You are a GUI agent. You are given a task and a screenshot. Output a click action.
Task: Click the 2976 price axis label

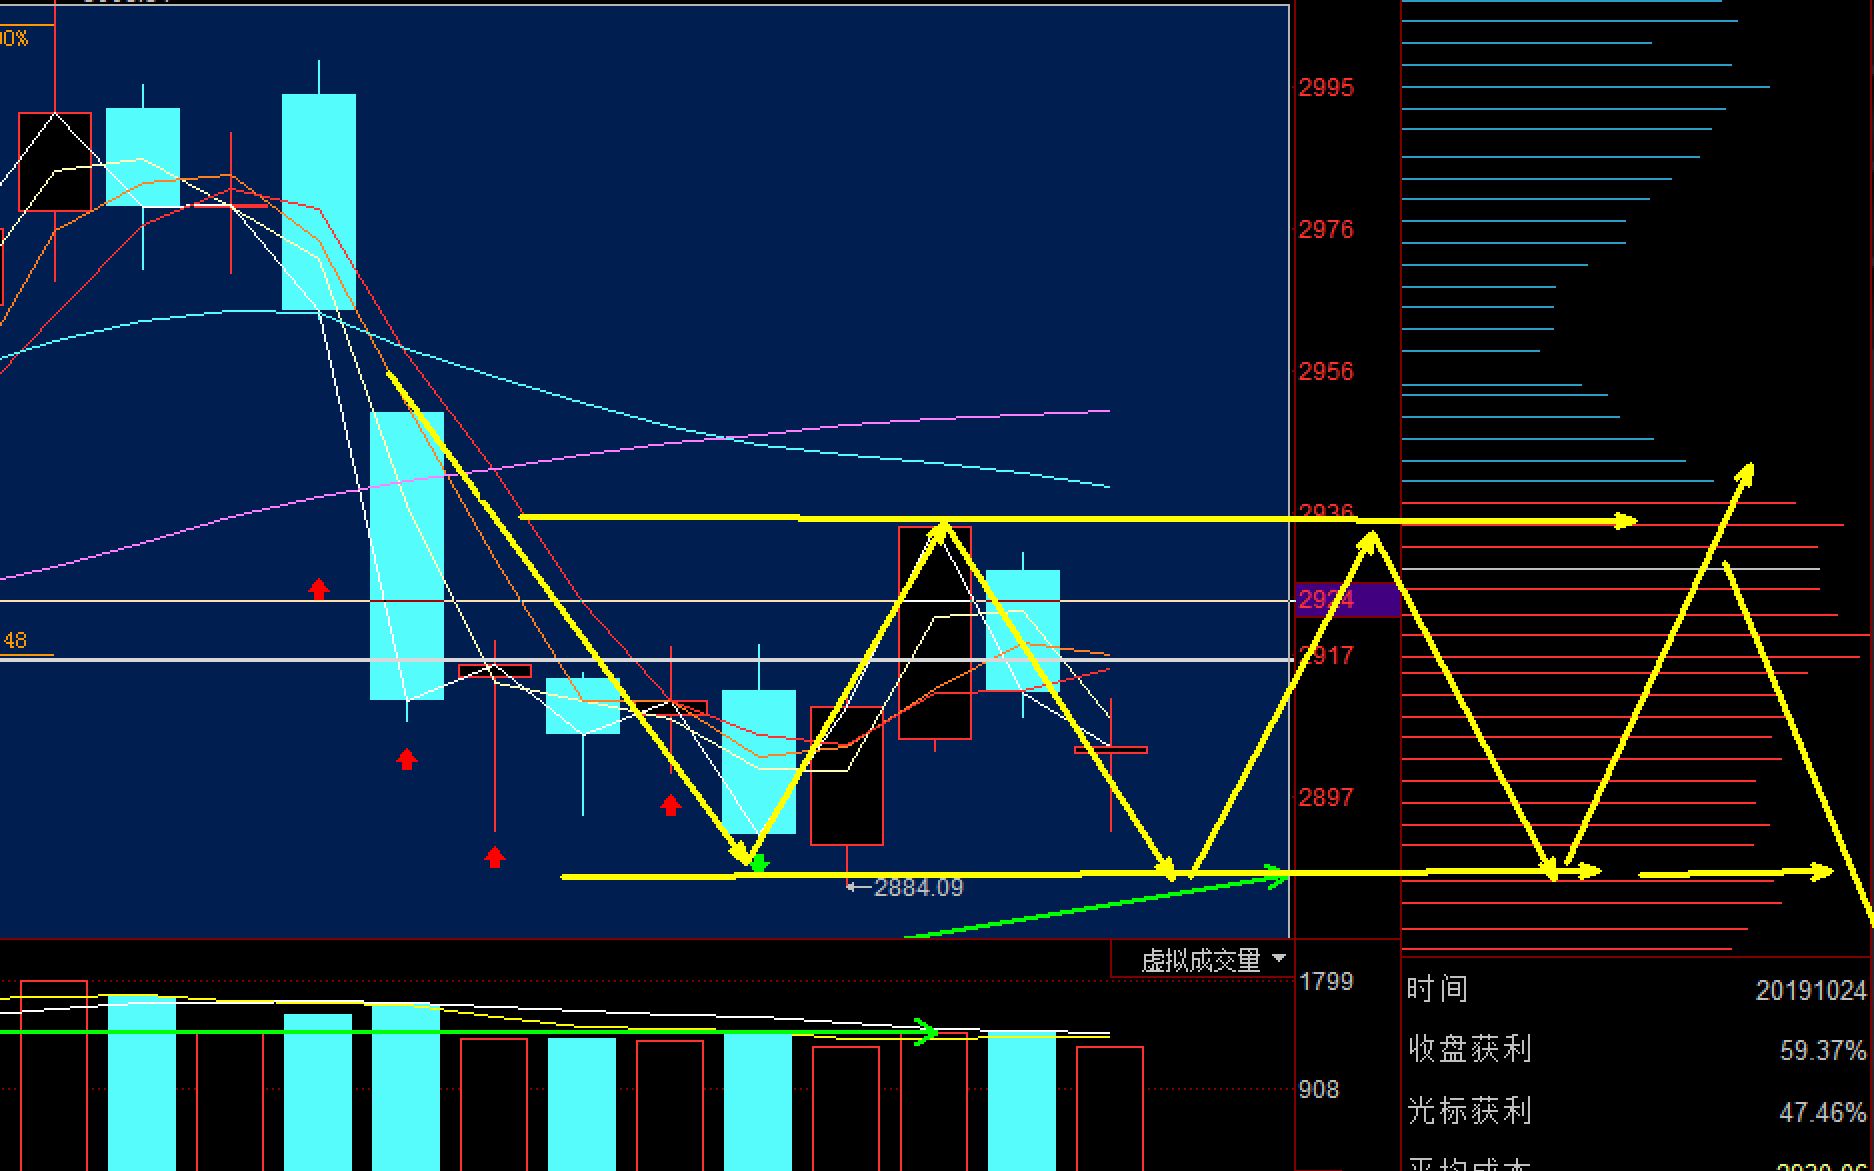1326,230
